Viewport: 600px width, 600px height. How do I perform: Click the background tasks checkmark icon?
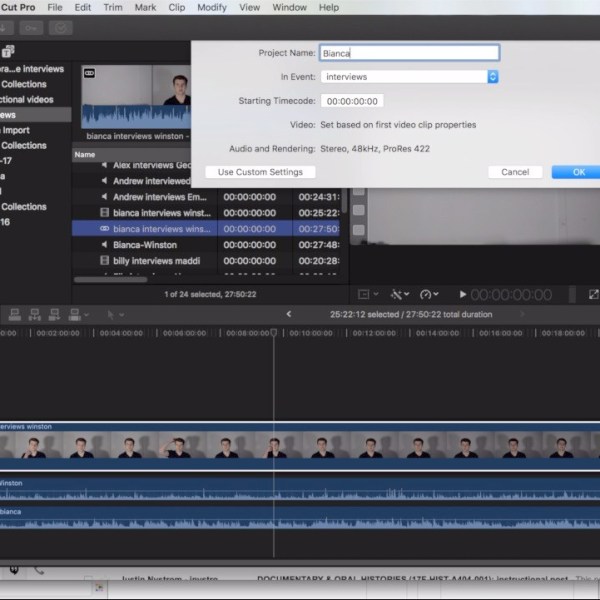click(62, 28)
